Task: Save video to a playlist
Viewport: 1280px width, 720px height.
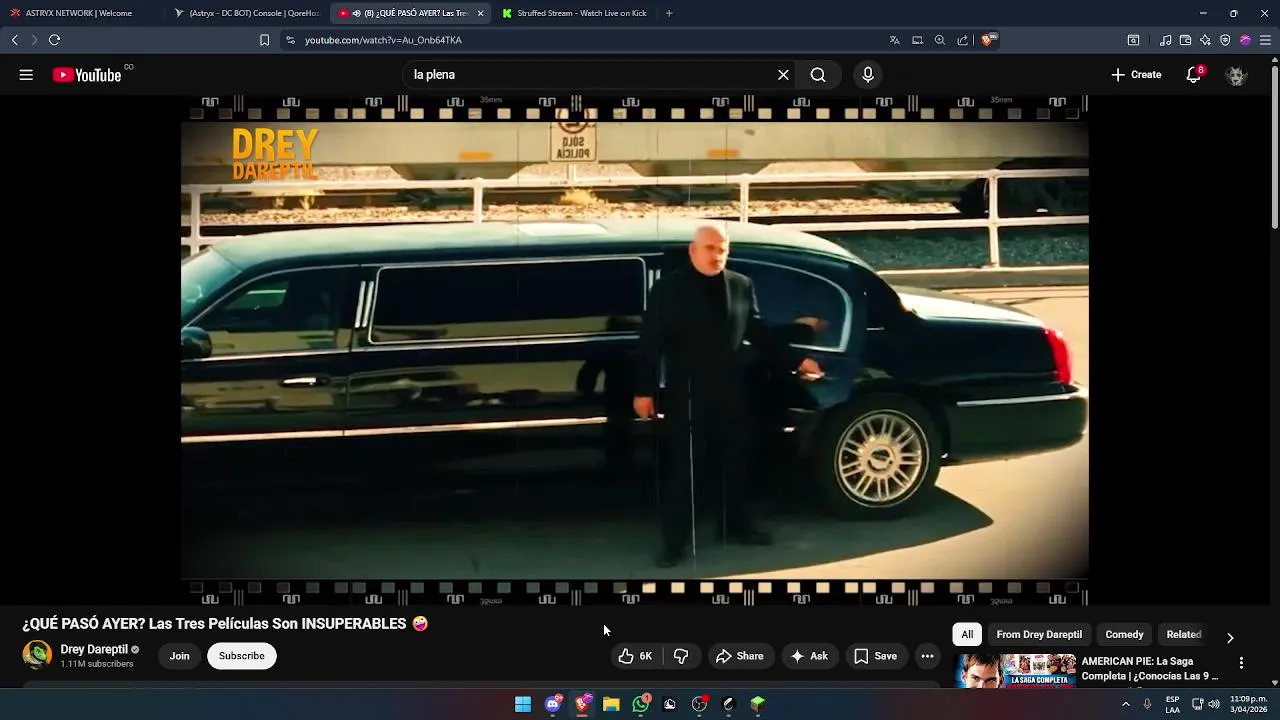Action: tap(876, 656)
